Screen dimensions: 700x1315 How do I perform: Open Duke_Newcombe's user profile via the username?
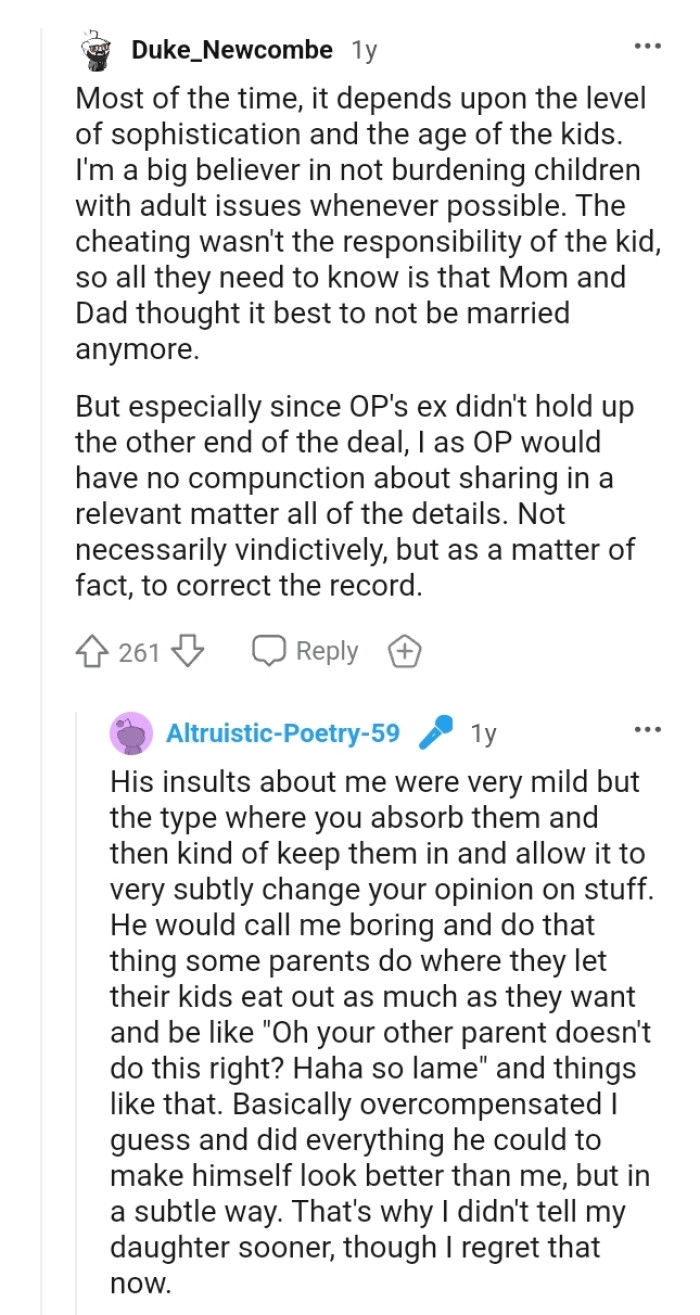(x=233, y=50)
